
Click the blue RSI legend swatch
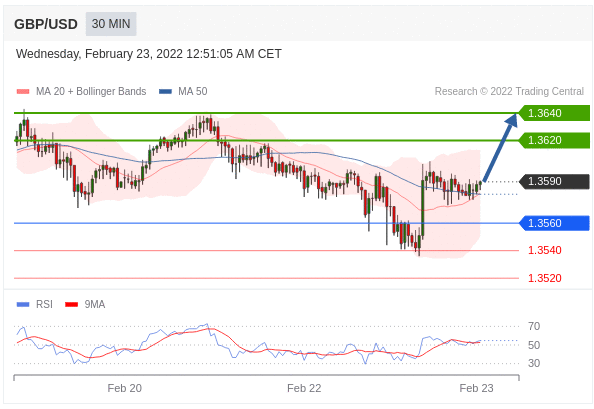(x=23, y=304)
